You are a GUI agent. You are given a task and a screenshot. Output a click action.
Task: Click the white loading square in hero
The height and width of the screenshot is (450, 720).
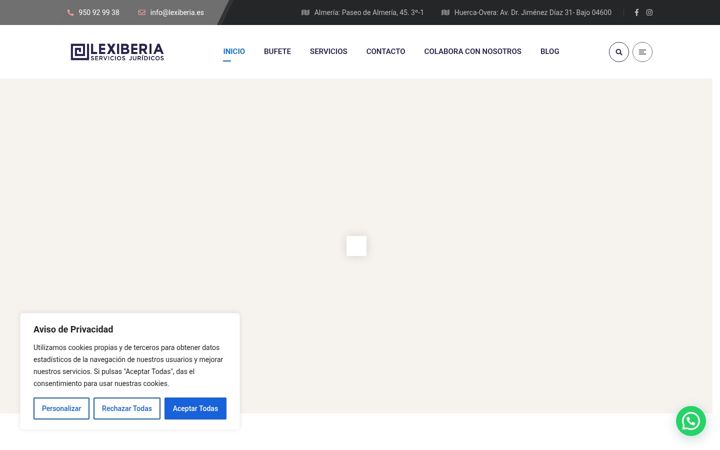pos(356,246)
